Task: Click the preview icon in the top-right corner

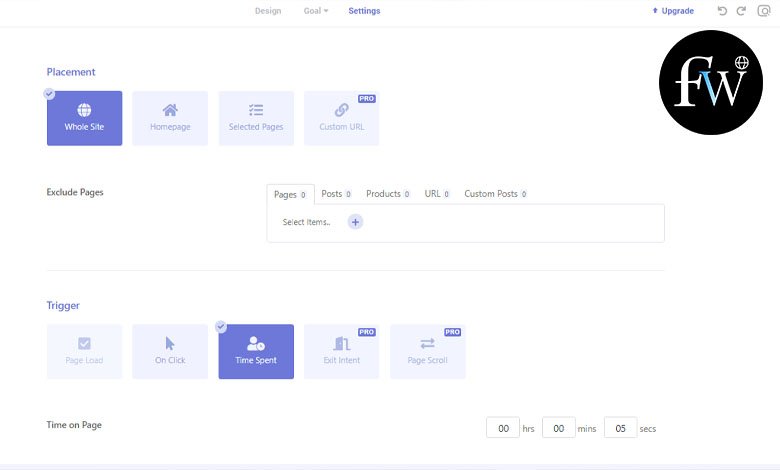Action: [764, 11]
